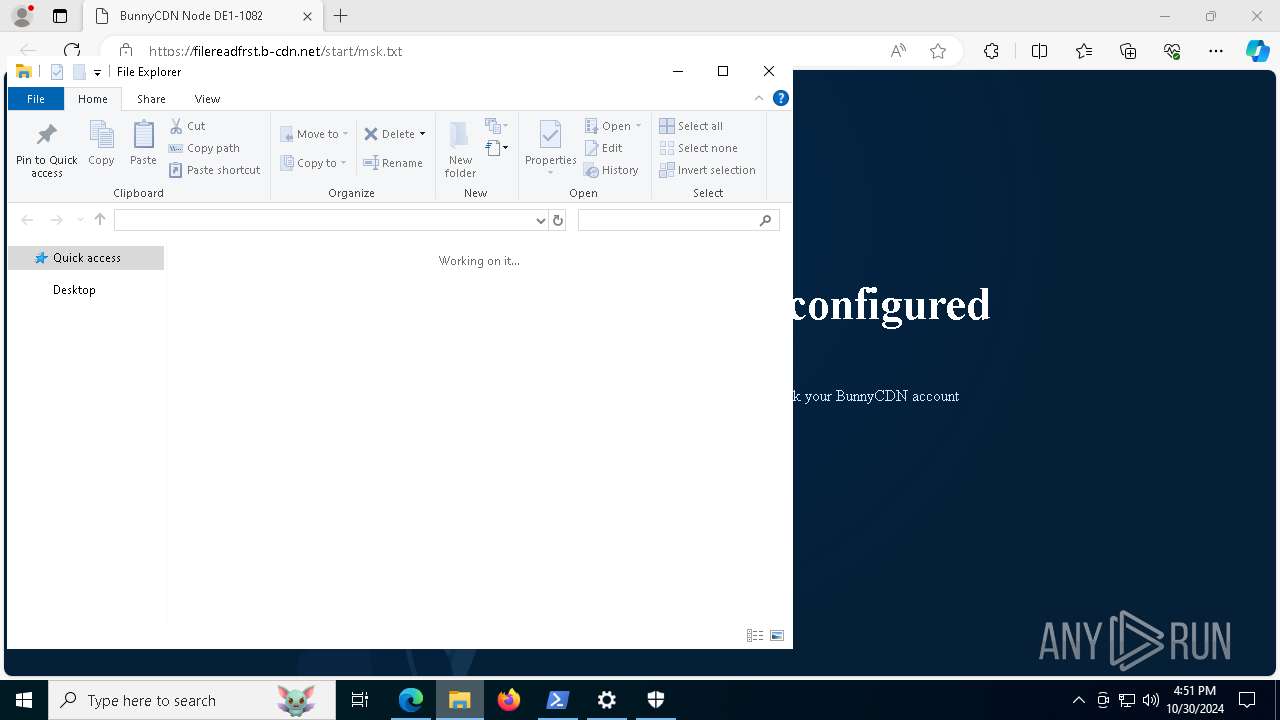
Task: Invert selection in File Explorer
Action: [x=707, y=170]
